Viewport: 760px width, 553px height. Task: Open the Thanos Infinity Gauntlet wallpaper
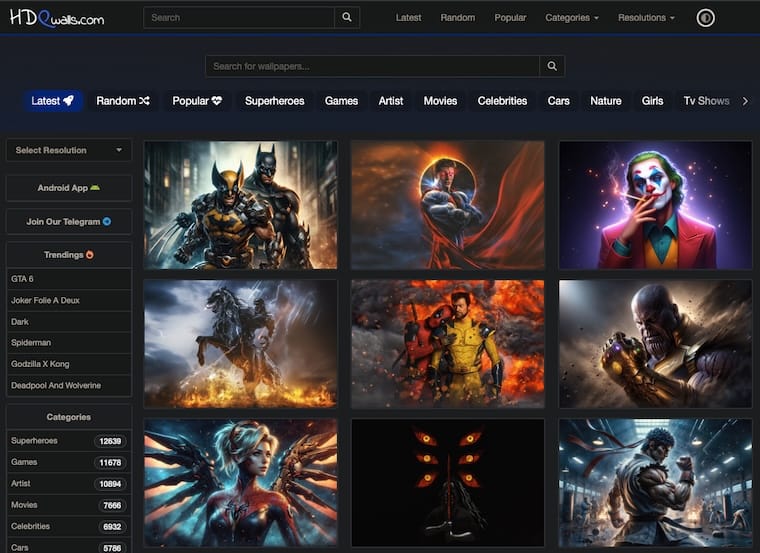(x=655, y=344)
